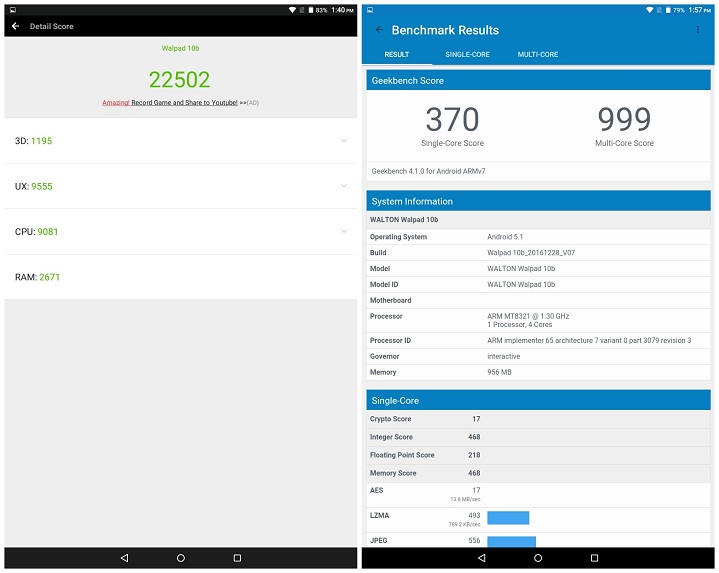Viewport: 719px width, 573px height.
Task: Tap recent apps button on AnTuTu screen
Action: pyautogui.click(x=237, y=558)
